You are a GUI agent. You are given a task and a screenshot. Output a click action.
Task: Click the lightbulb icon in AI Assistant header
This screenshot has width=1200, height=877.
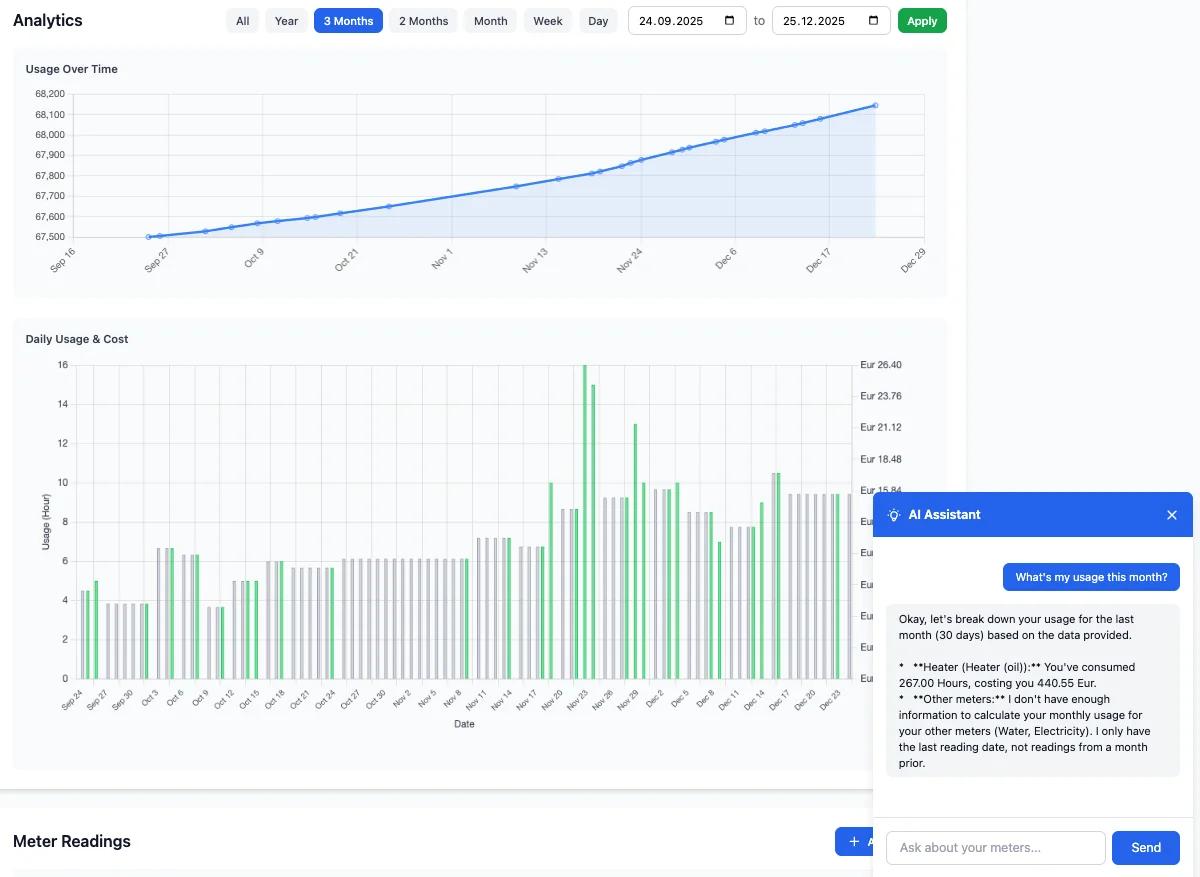coord(894,515)
